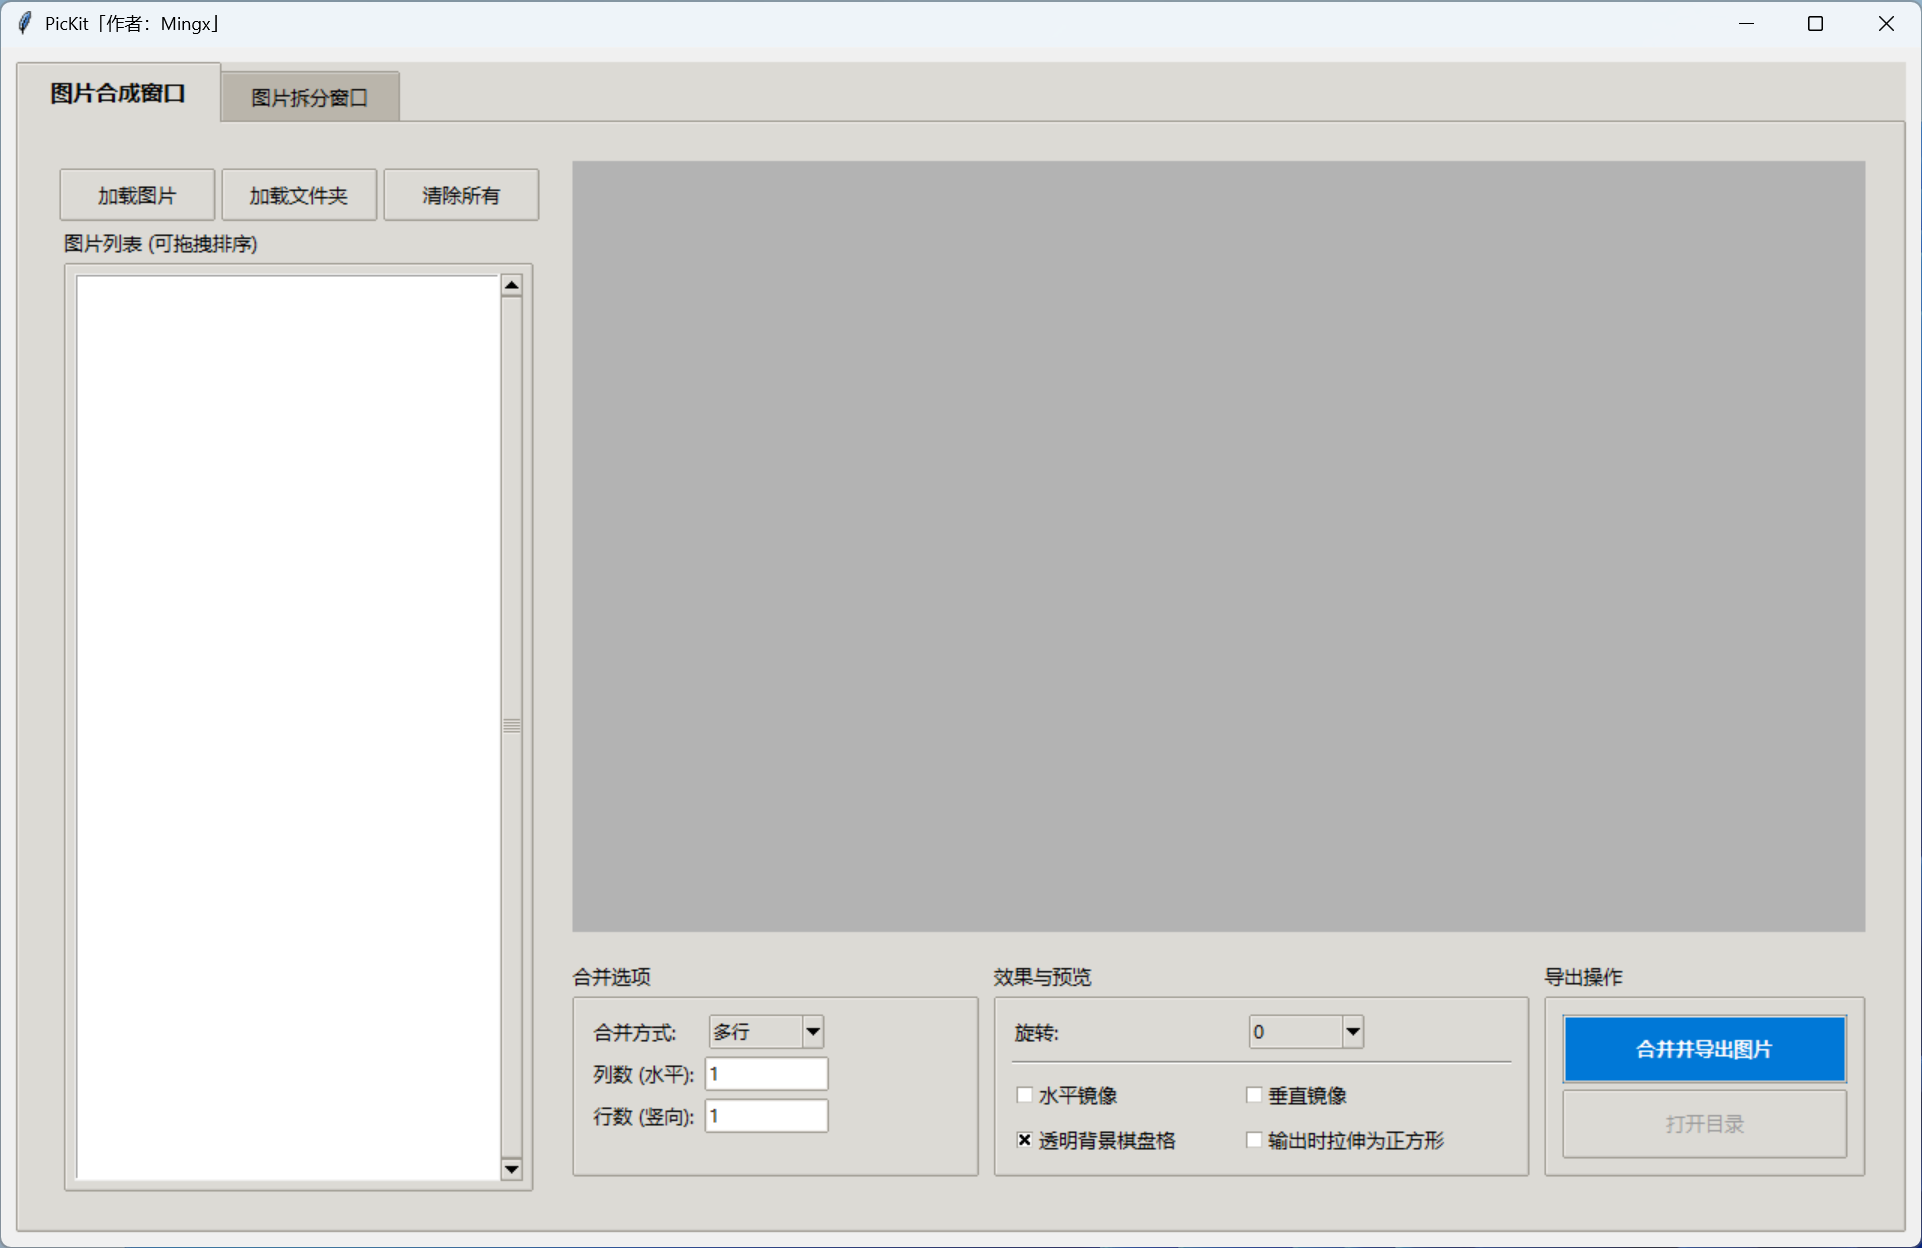Click the PicKit feather app icon
1922x1248 pixels.
click(x=24, y=23)
